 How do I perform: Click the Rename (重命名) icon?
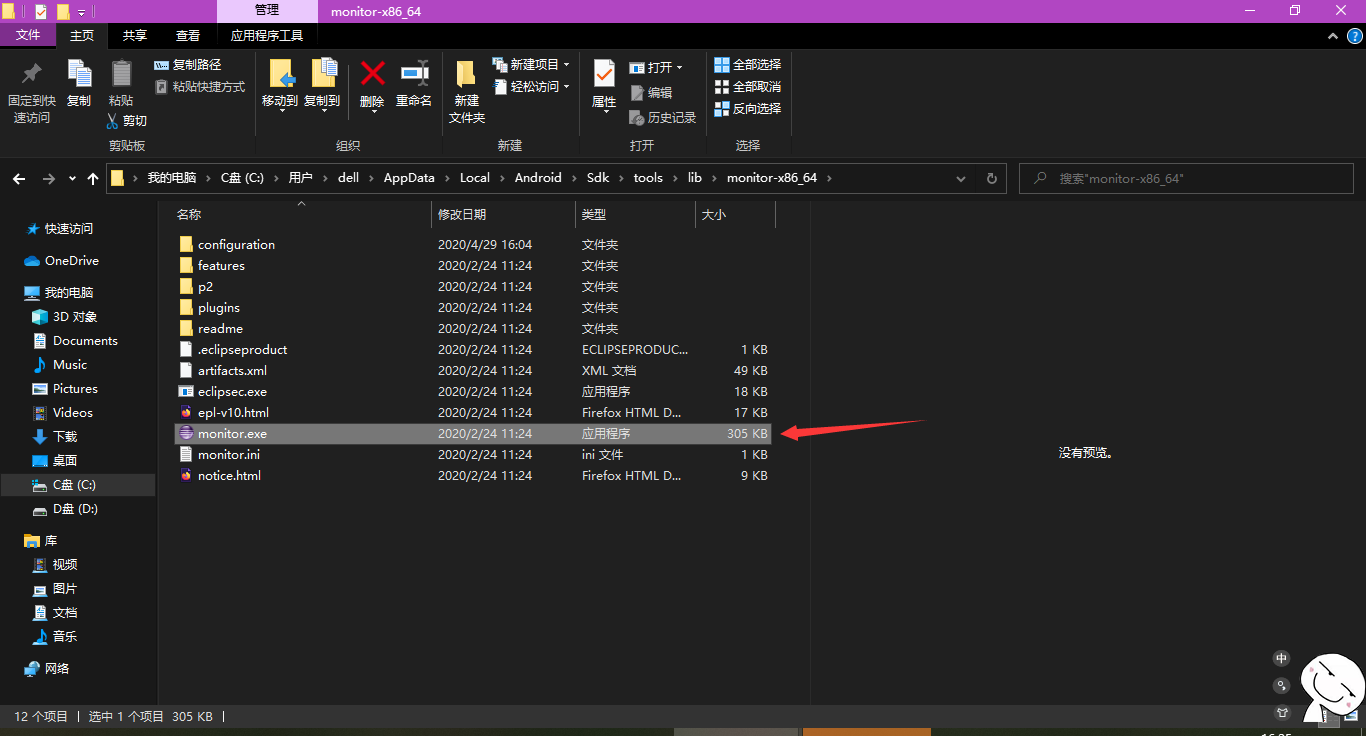coord(414,73)
